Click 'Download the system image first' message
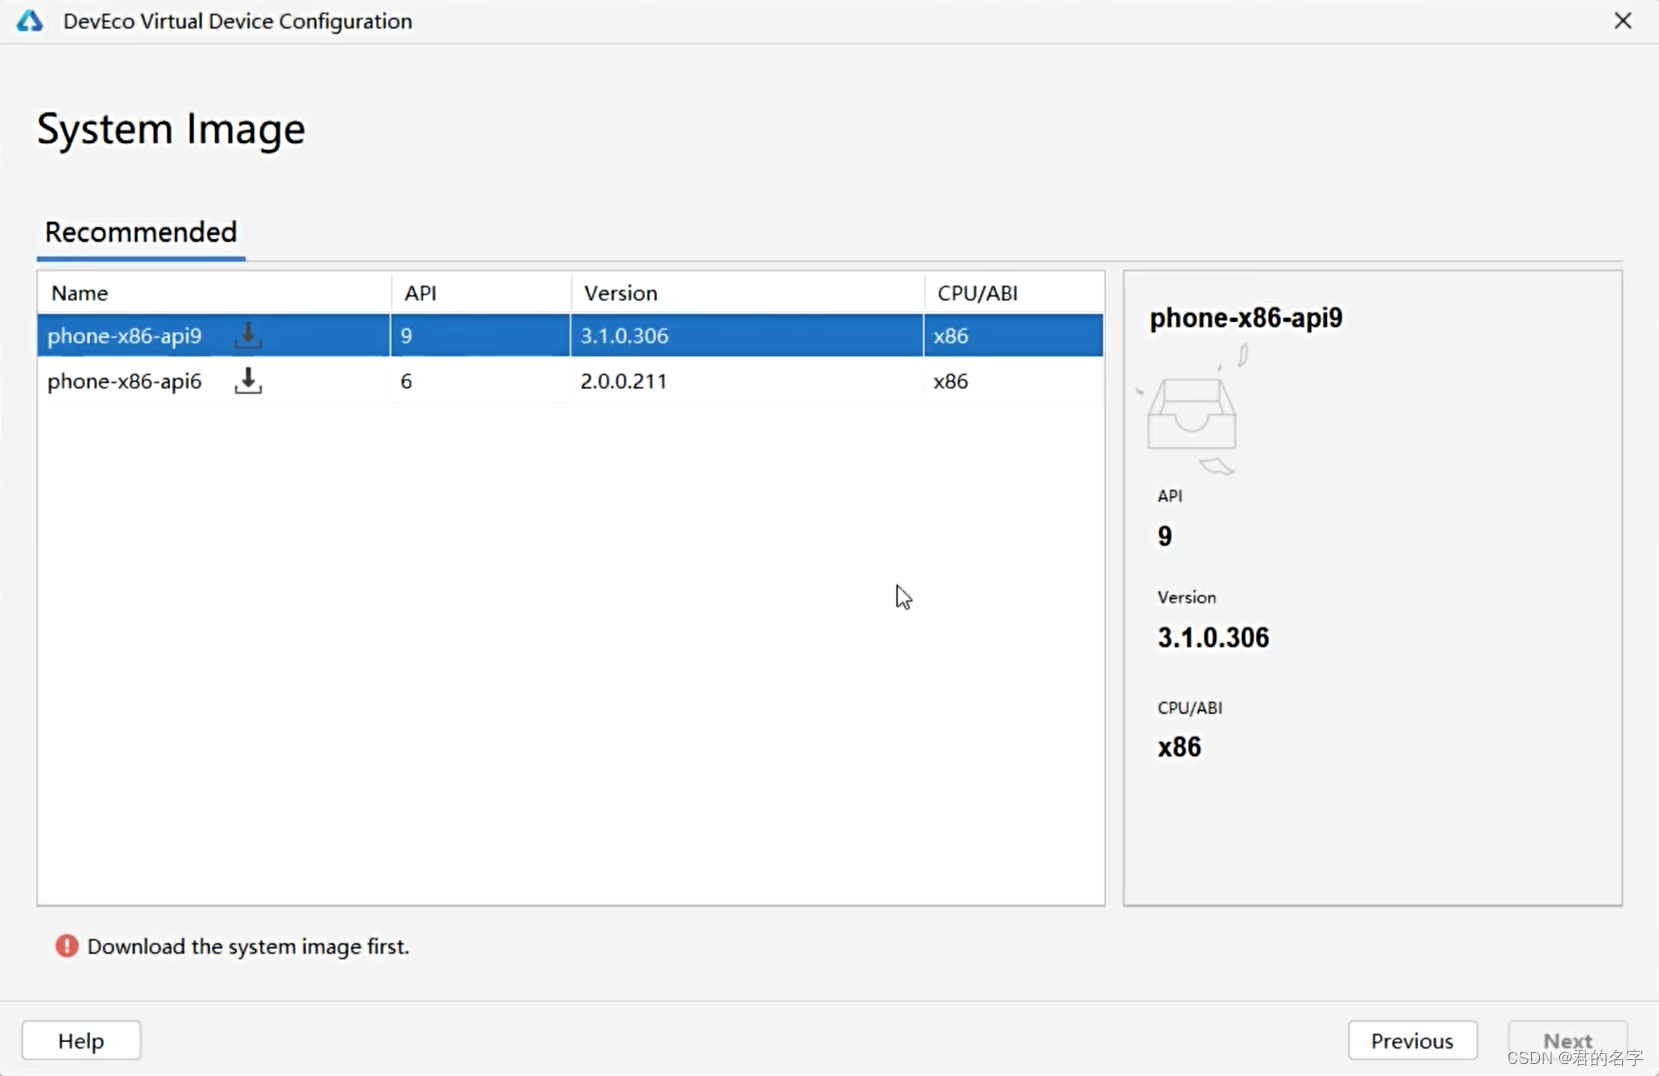This screenshot has width=1659, height=1076. [248, 946]
